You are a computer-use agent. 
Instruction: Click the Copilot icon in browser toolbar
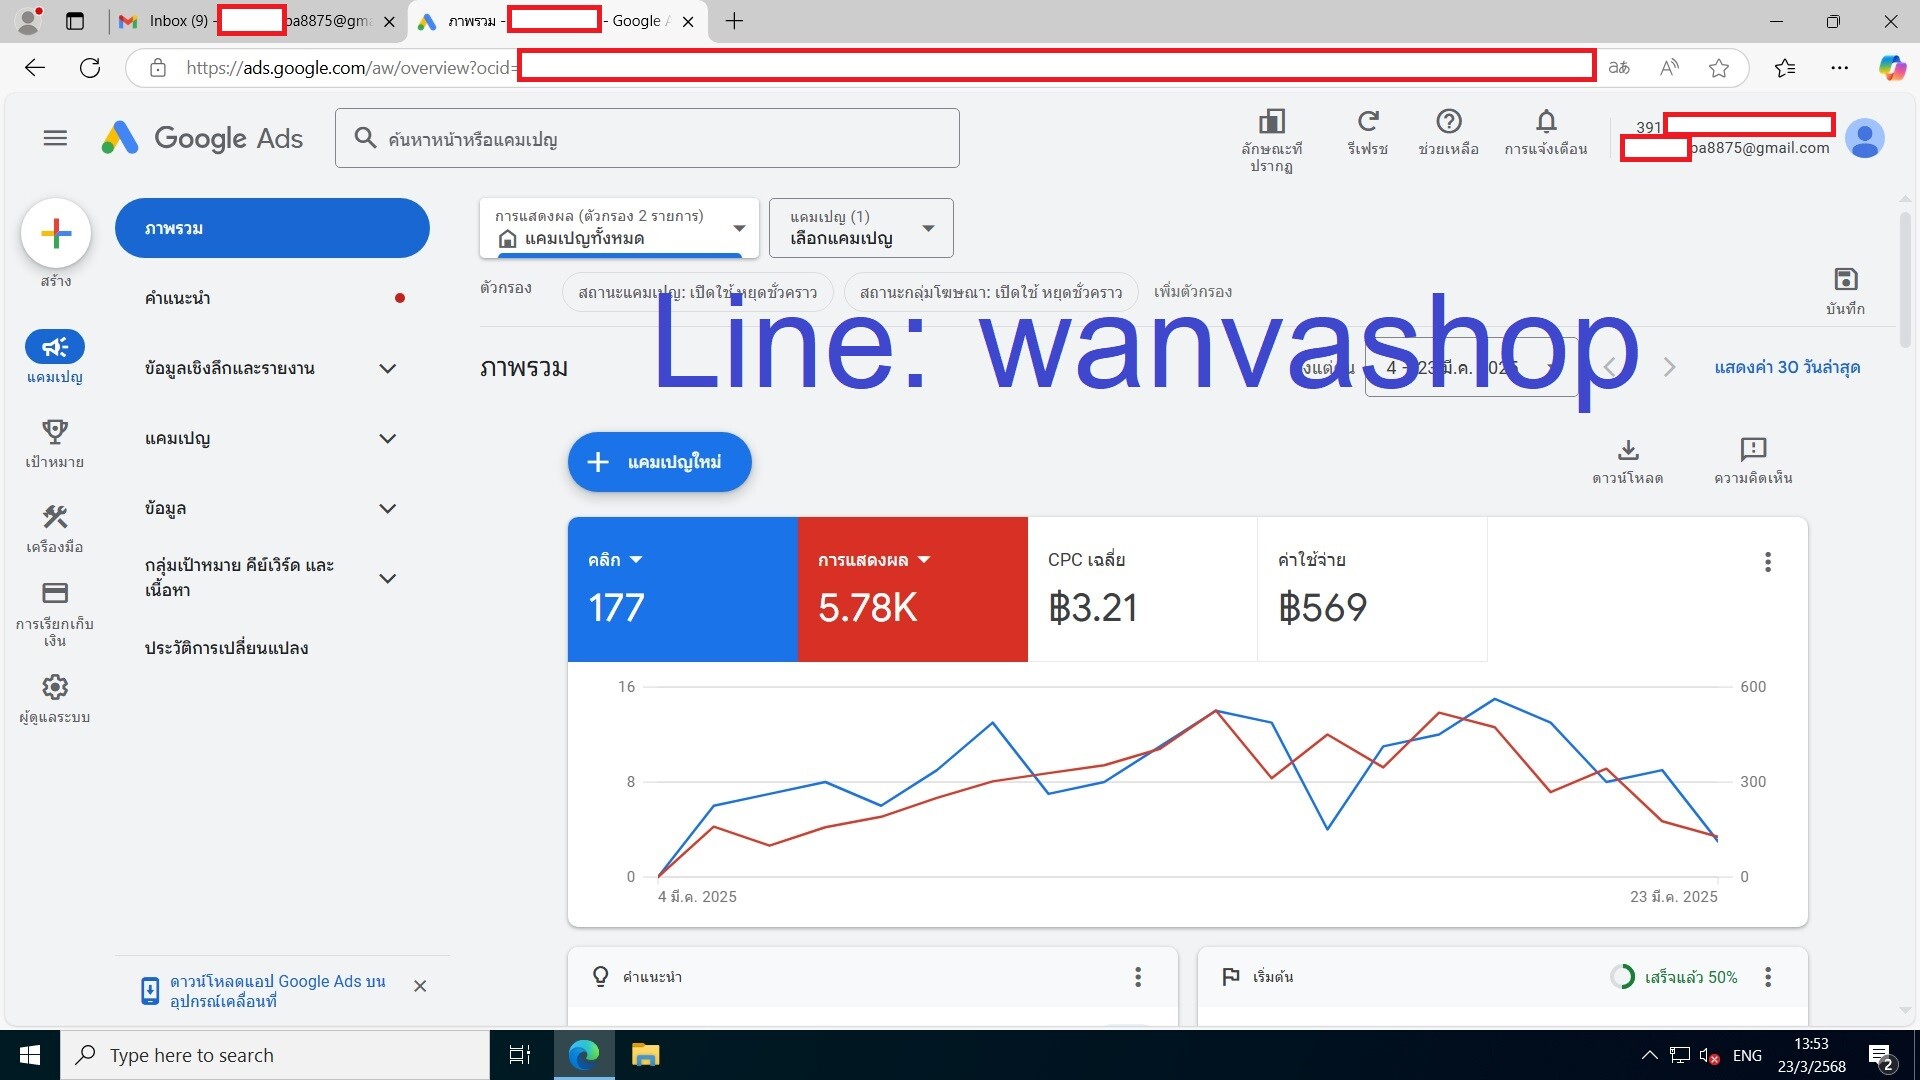[x=1892, y=68]
